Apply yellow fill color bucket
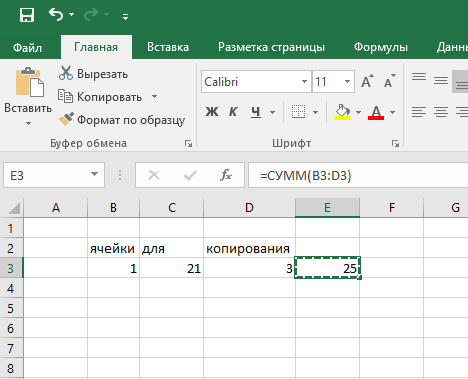This screenshot has width=468, height=379. pos(342,112)
